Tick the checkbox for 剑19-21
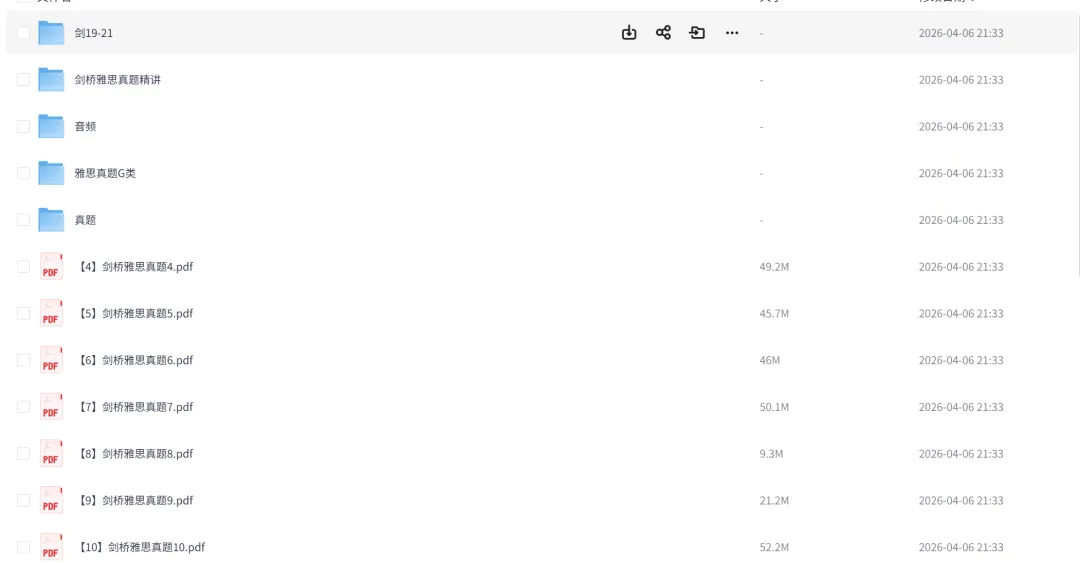1080x563 pixels. tap(23, 32)
